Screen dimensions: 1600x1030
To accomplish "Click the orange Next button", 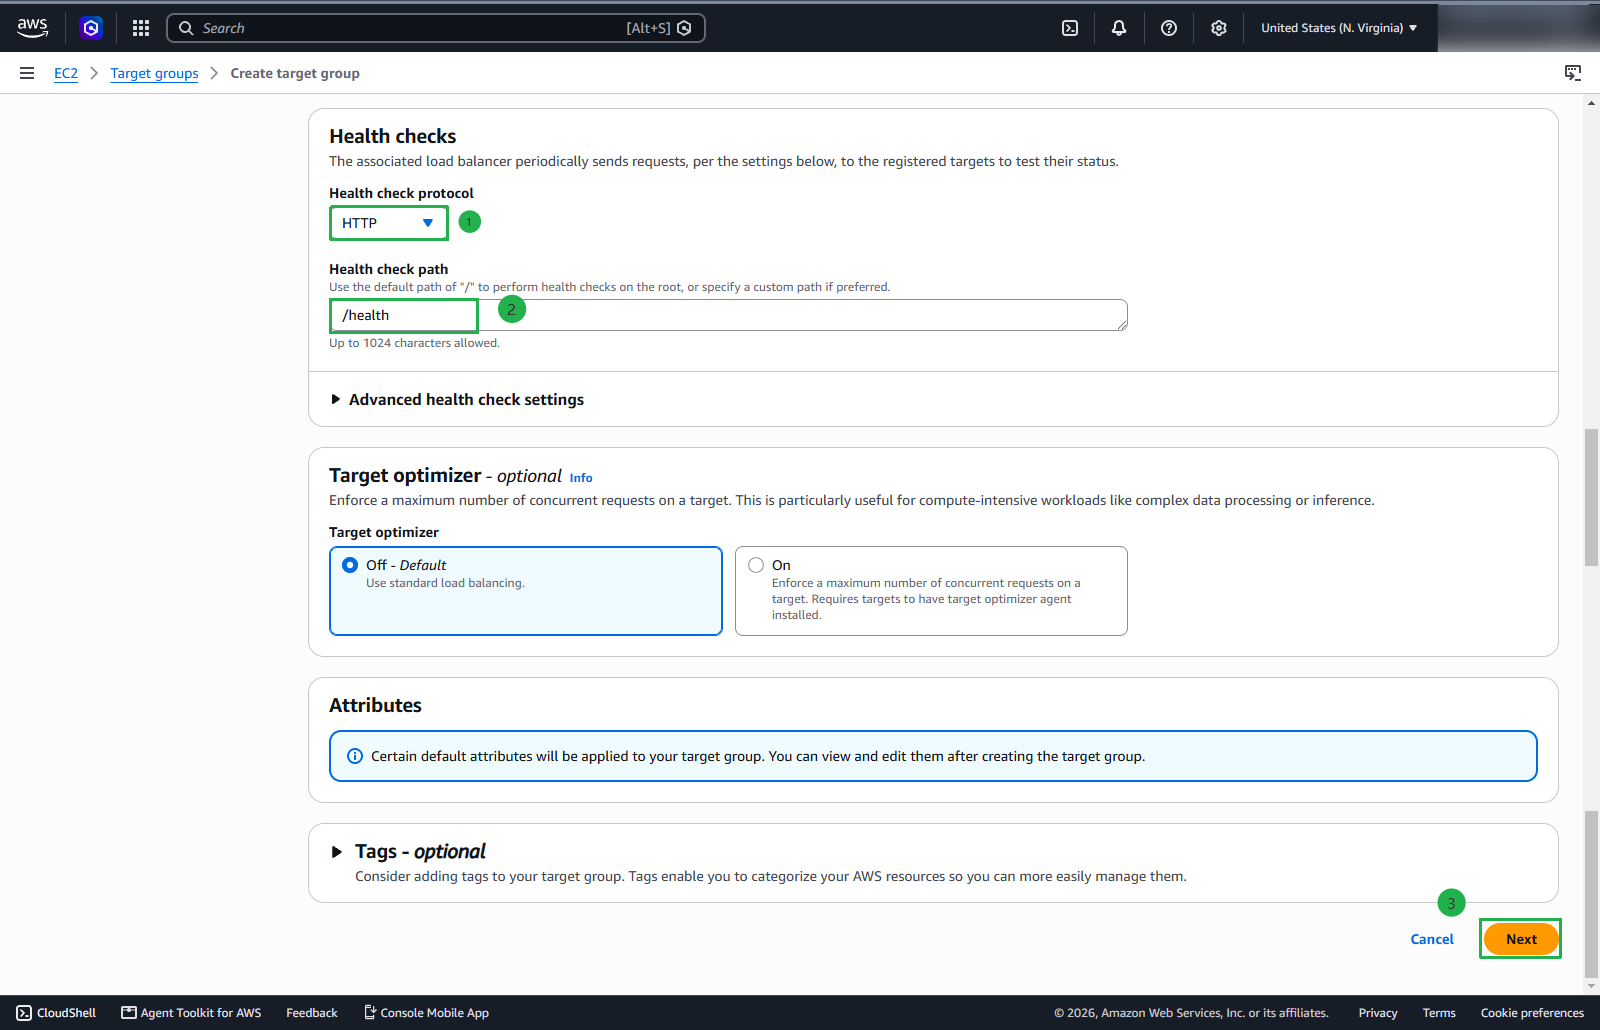I will tap(1521, 939).
